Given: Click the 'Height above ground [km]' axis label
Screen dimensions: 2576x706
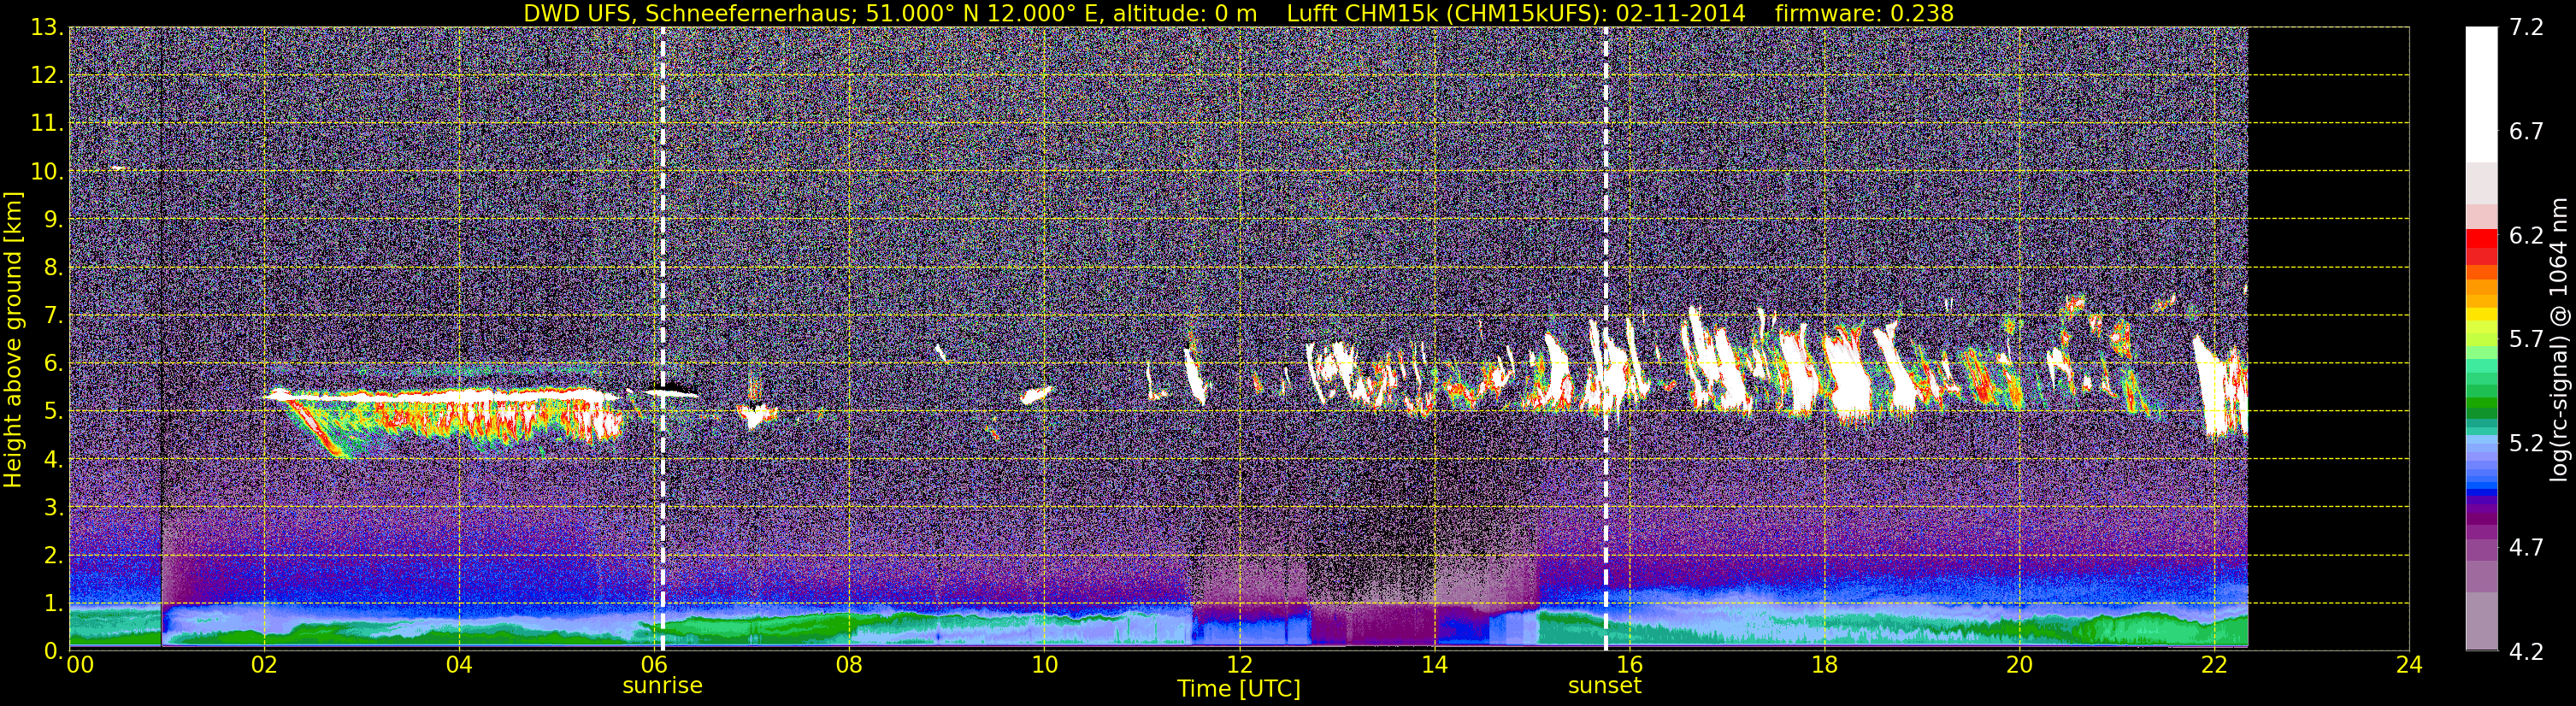Looking at the screenshot, I should (13, 339).
